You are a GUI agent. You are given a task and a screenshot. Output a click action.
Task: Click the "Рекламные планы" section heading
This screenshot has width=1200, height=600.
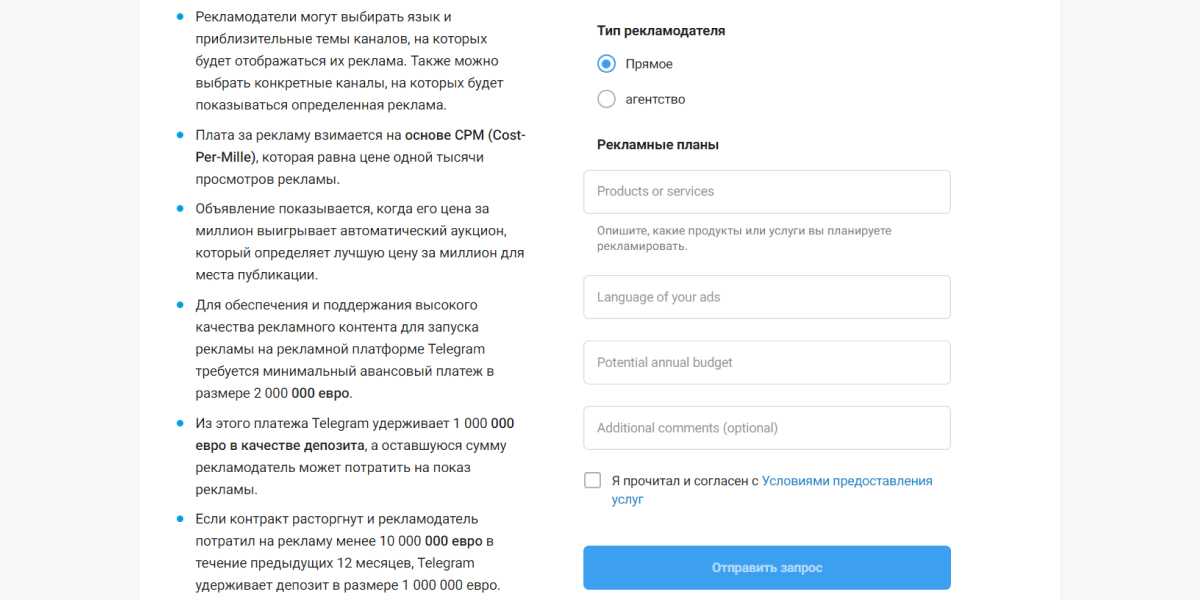click(x=658, y=145)
